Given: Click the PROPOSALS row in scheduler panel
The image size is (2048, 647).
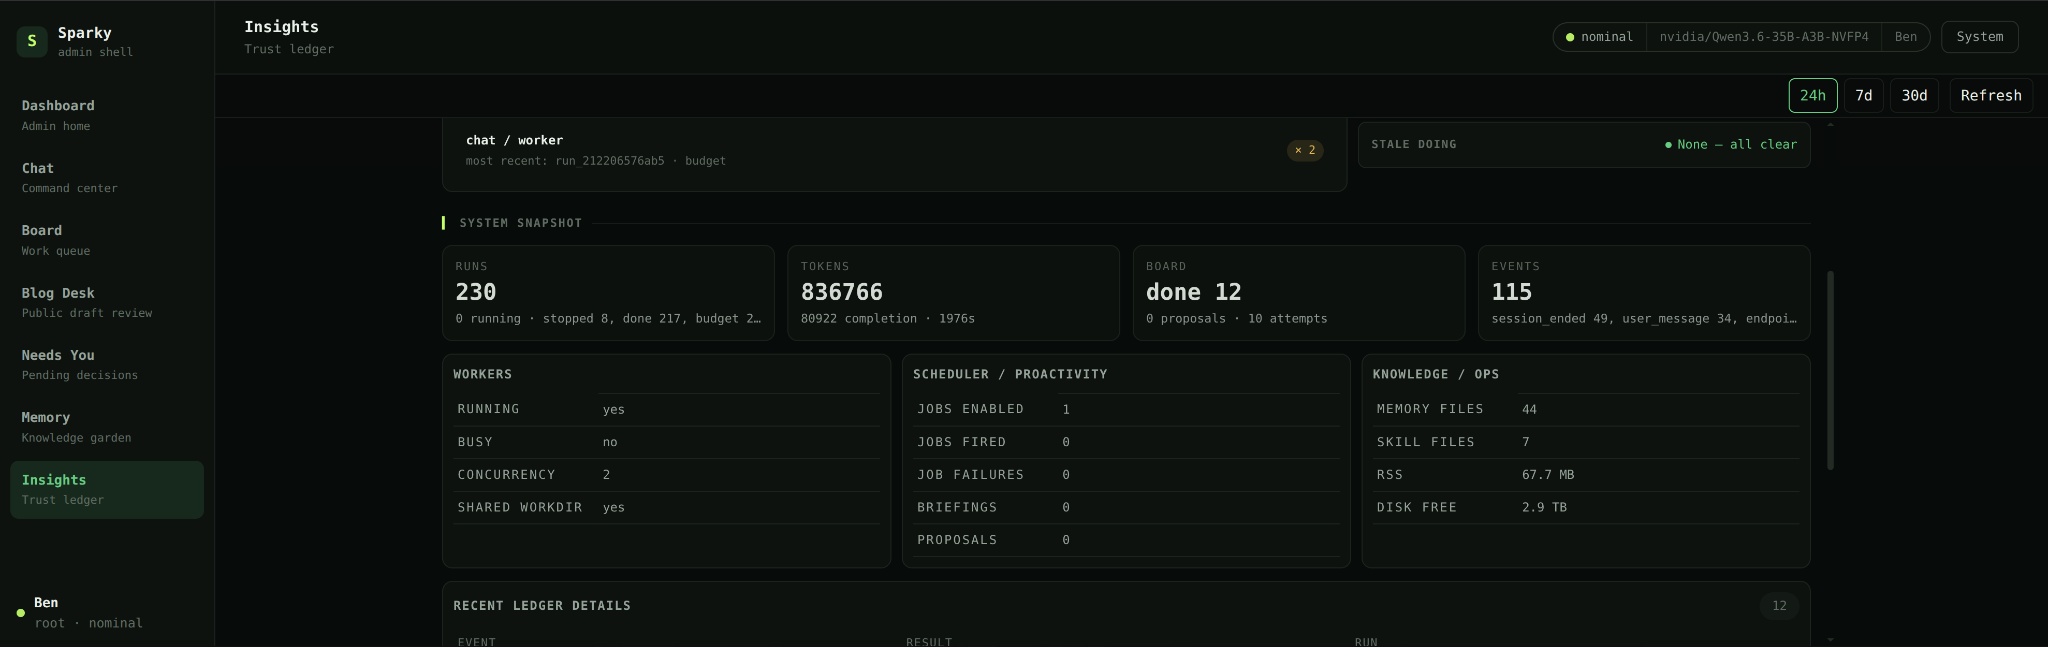Looking at the screenshot, I should tap(1126, 540).
